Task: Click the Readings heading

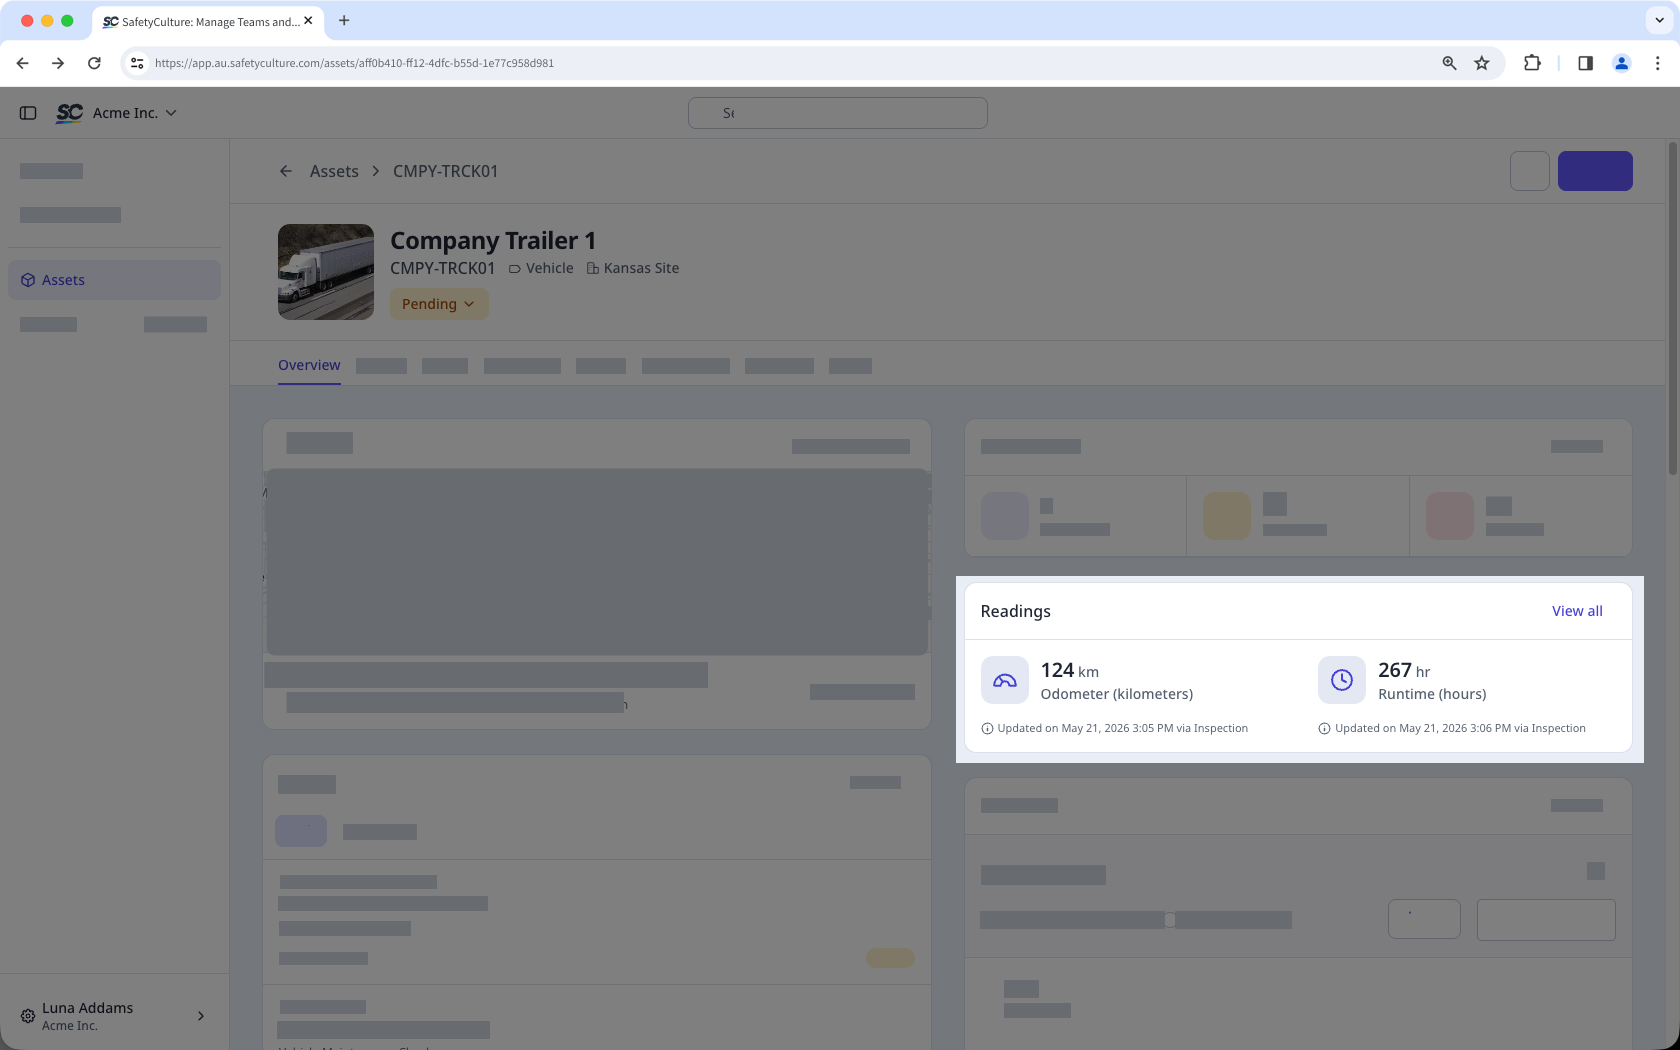Action: pyautogui.click(x=1015, y=611)
